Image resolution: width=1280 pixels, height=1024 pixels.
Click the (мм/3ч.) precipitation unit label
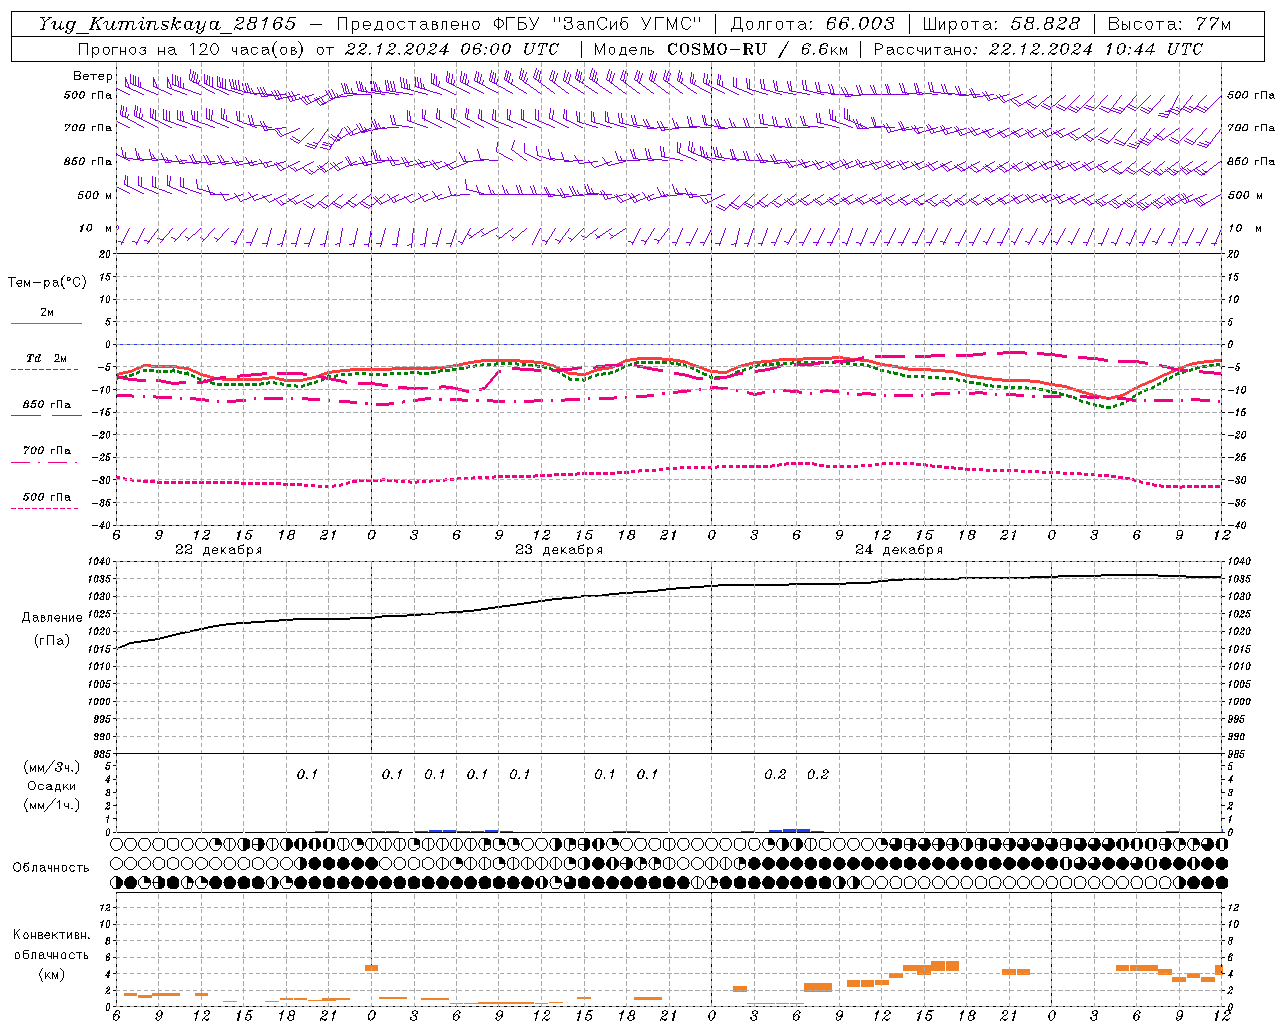[52, 767]
